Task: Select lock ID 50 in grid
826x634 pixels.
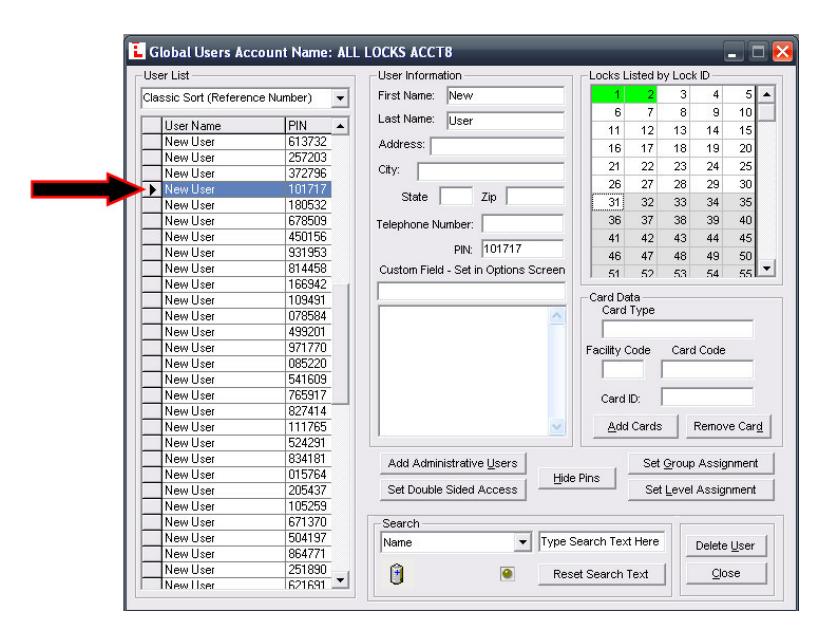Action: (739, 256)
